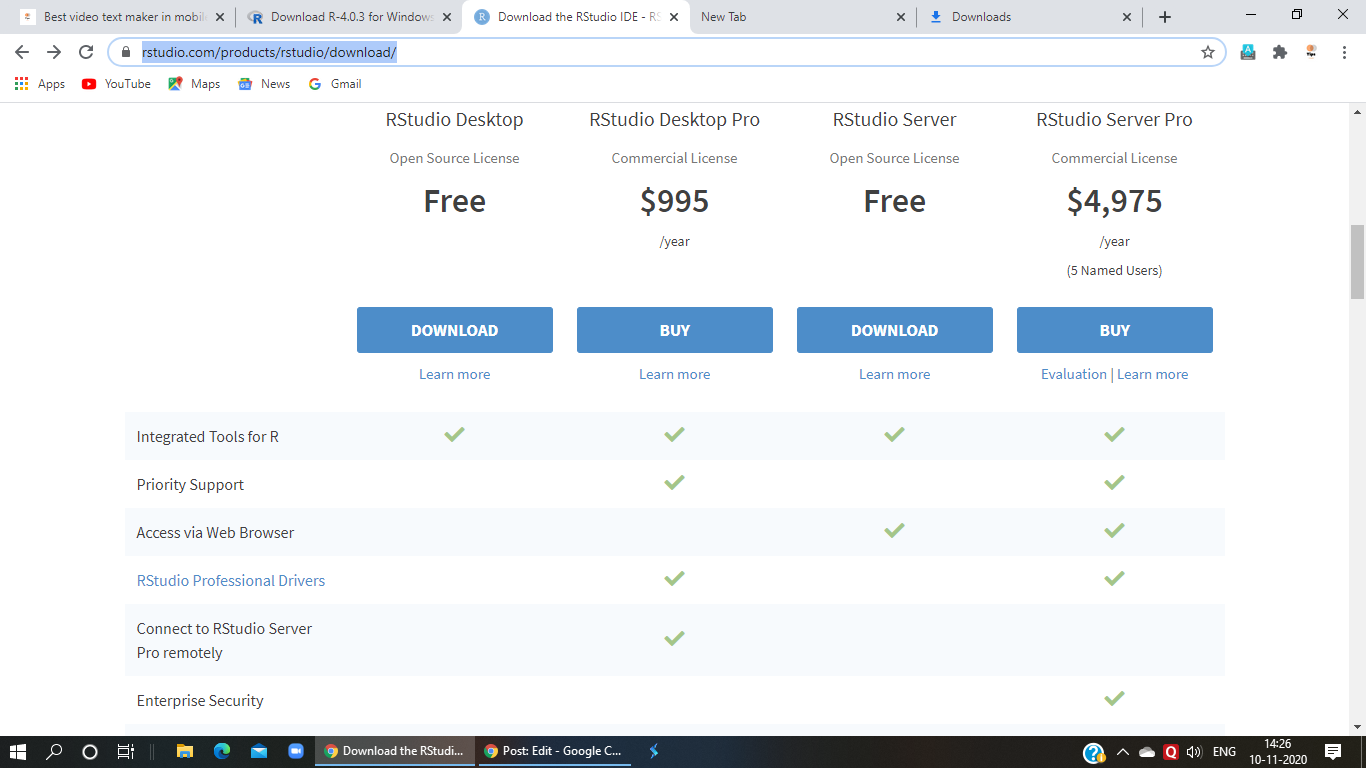The width and height of the screenshot is (1366, 768).
Task: Open the Extensions puzzle-piece menu
Action: point(1280,52)
